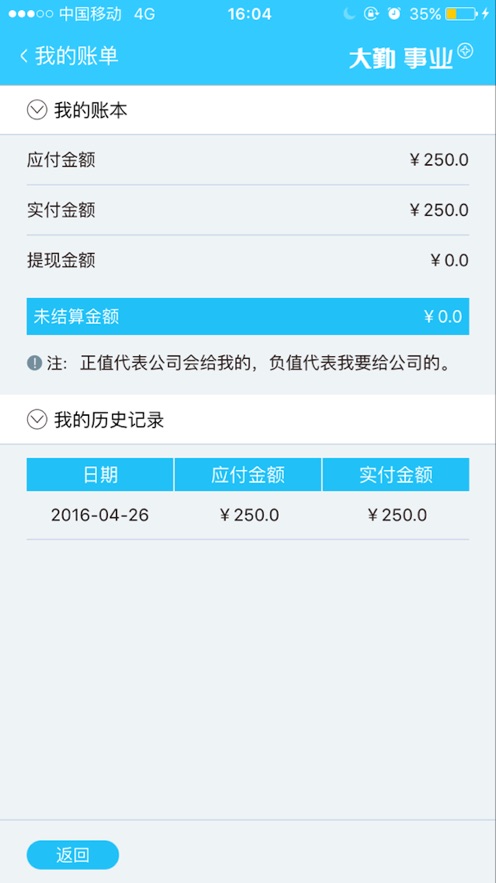Tap the rotation lock status icon

[370, 14]
